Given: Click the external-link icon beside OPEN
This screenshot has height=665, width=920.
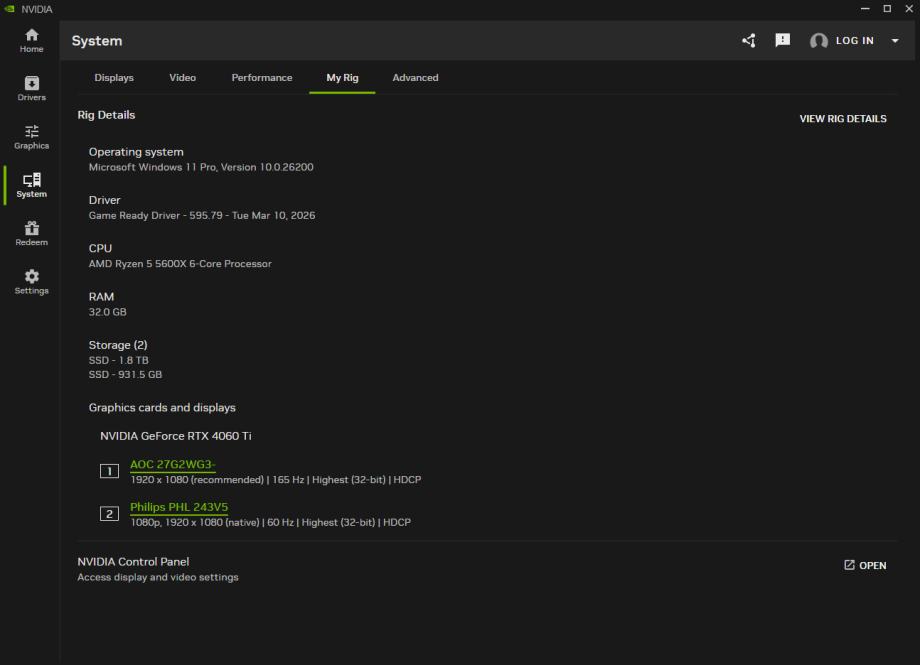Looking at the screenshot, I should (849, 565).
